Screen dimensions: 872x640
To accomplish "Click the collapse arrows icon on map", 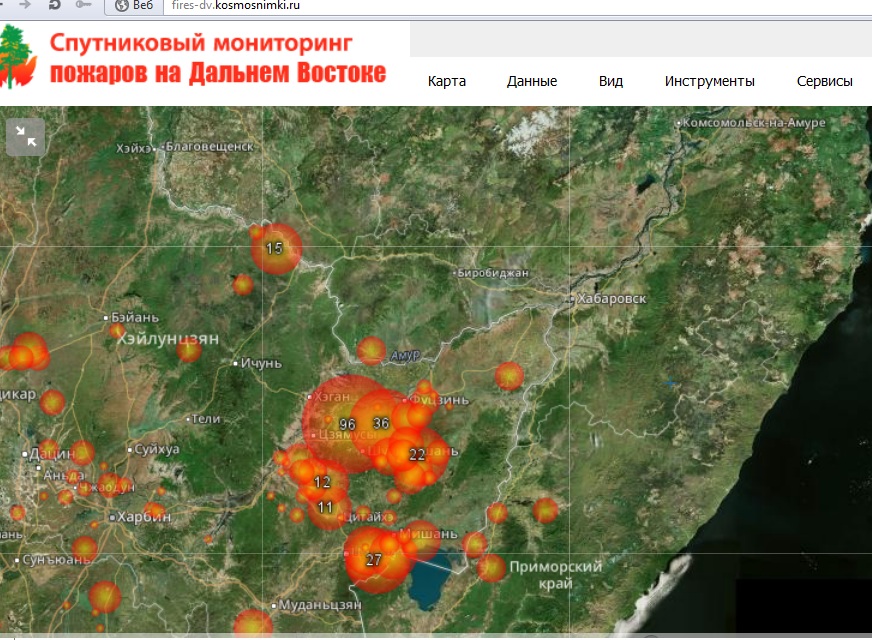I will 26,138.
